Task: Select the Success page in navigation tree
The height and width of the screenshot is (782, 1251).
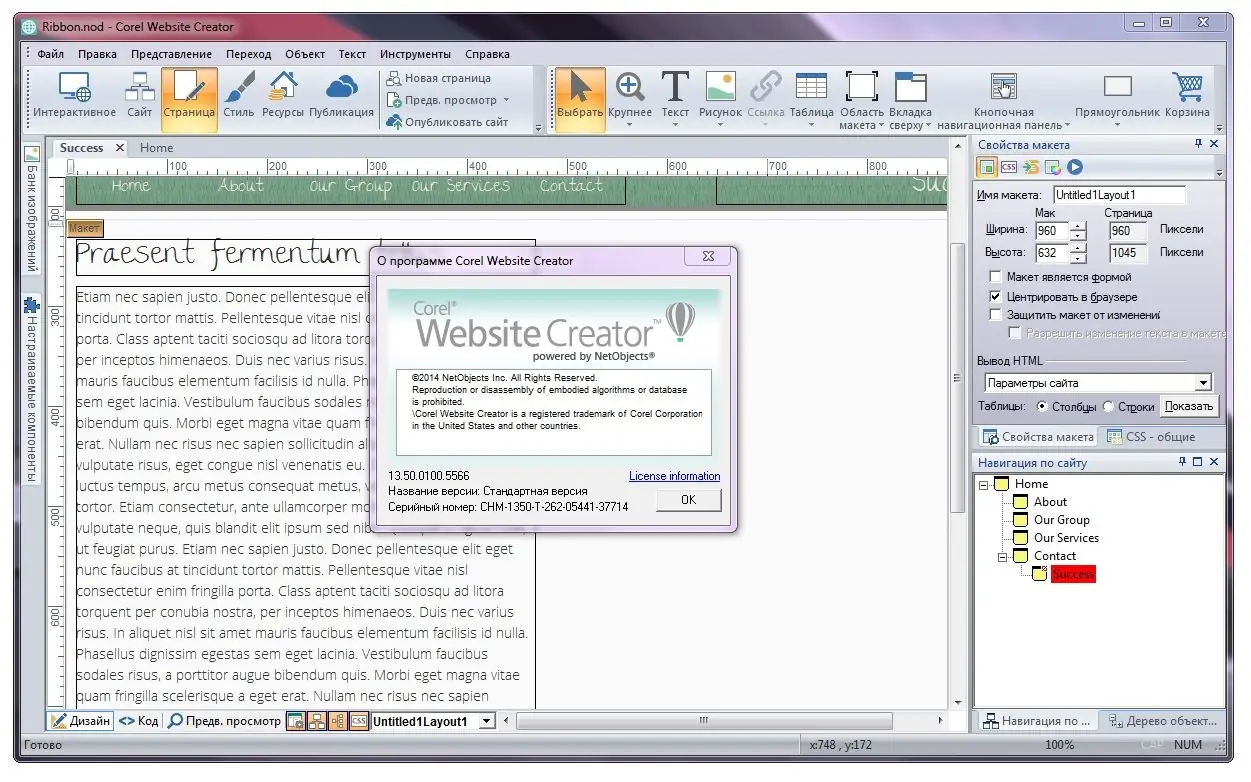Action: click(x=1073, y=574)
